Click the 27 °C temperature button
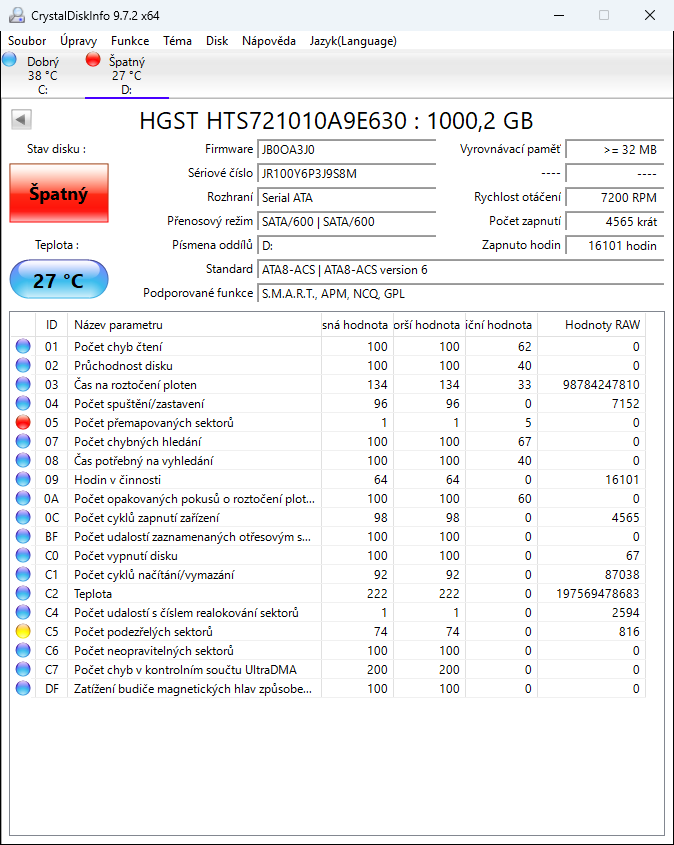The height and width of the screenshot is (845, 674). point(59,280)
